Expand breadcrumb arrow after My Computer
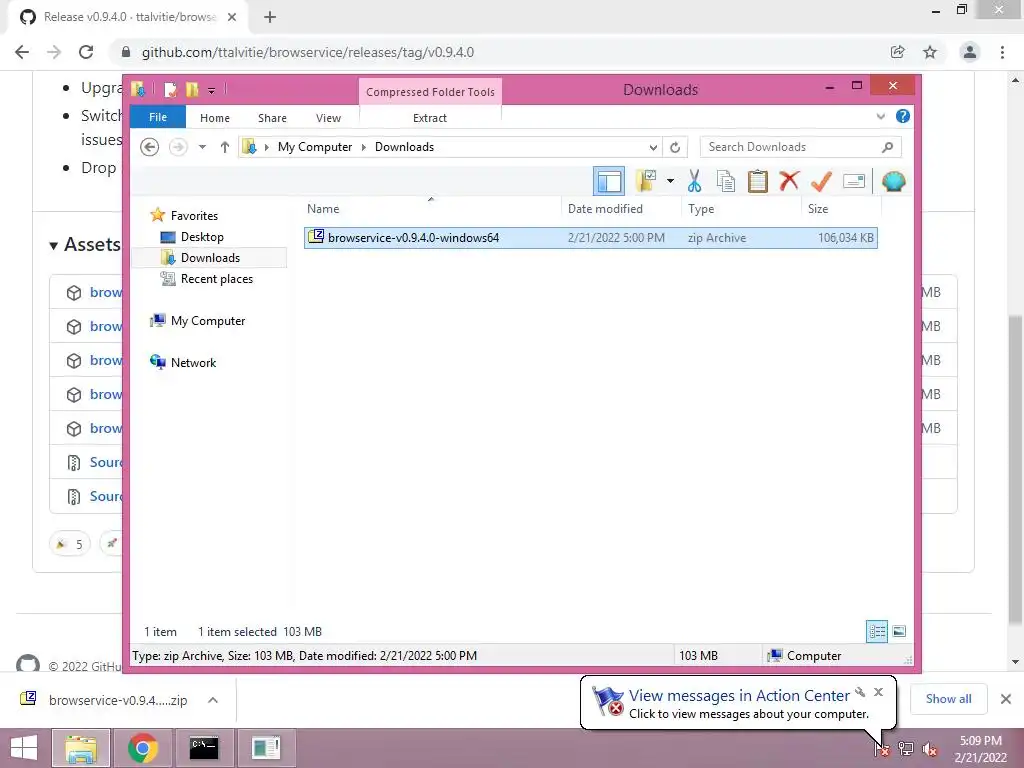Viewport: 1024px width, 768px height. 364,147
